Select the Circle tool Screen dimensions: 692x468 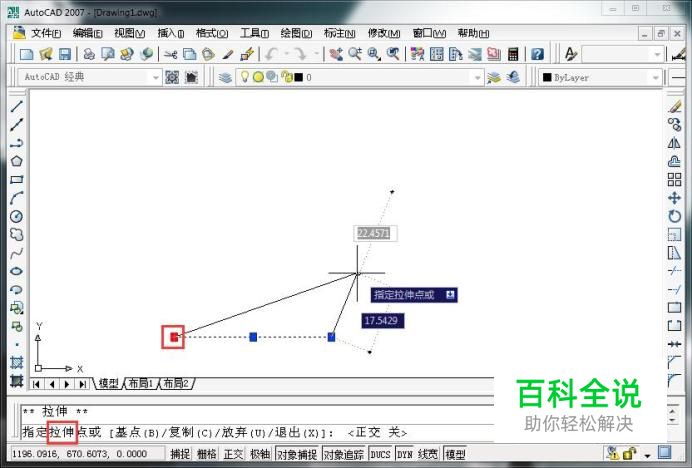(17, 216)
